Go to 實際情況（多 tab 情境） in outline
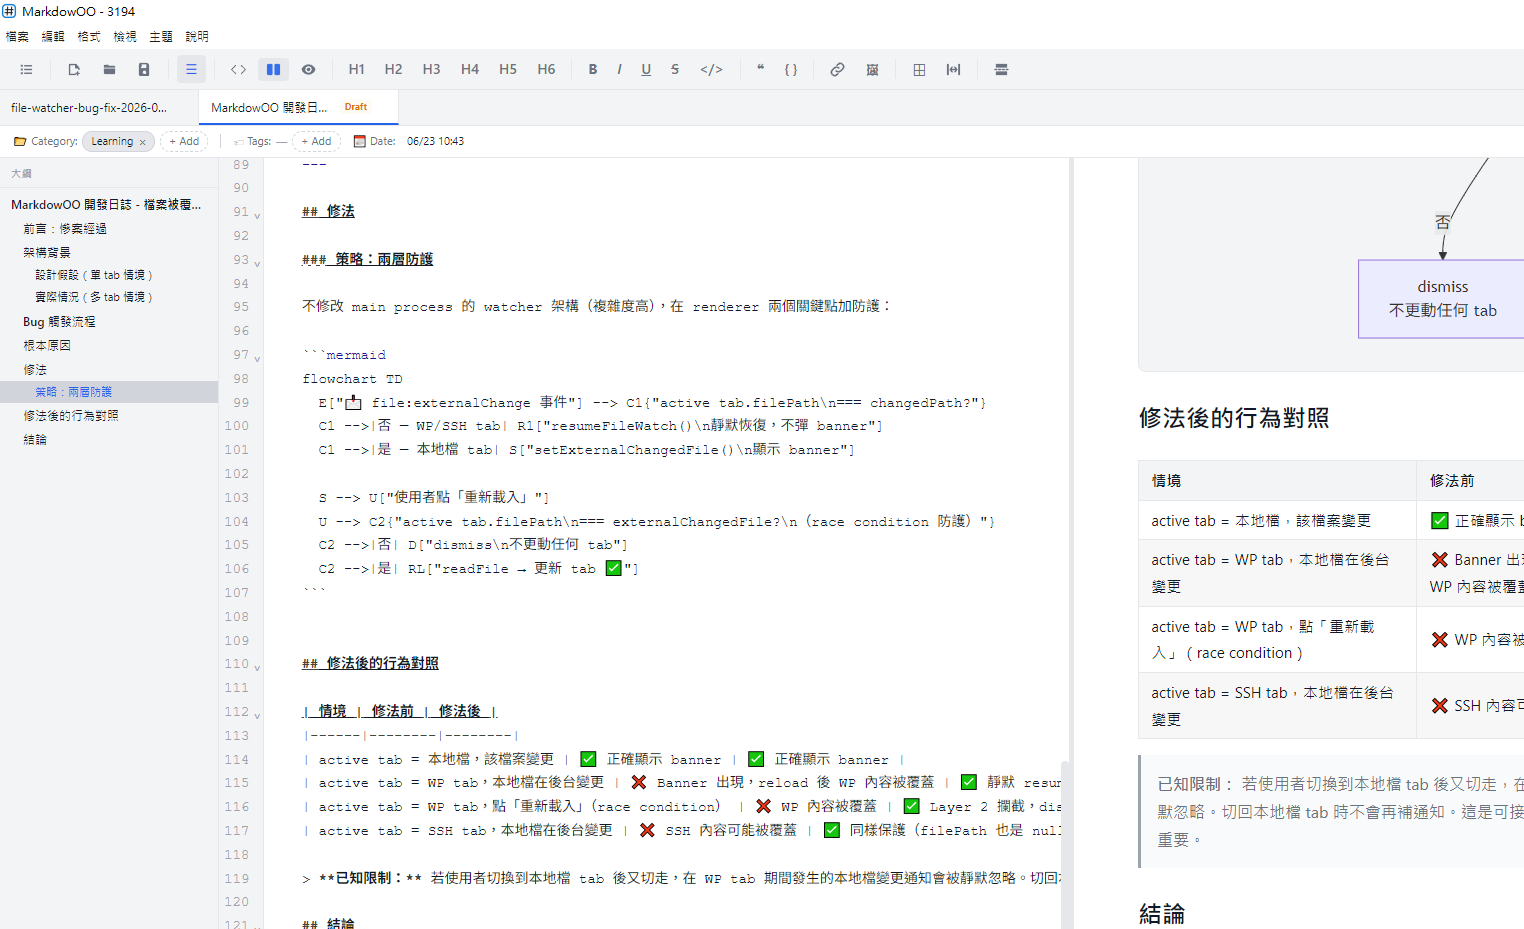The image size is (1524, 929). pos(94,297)
